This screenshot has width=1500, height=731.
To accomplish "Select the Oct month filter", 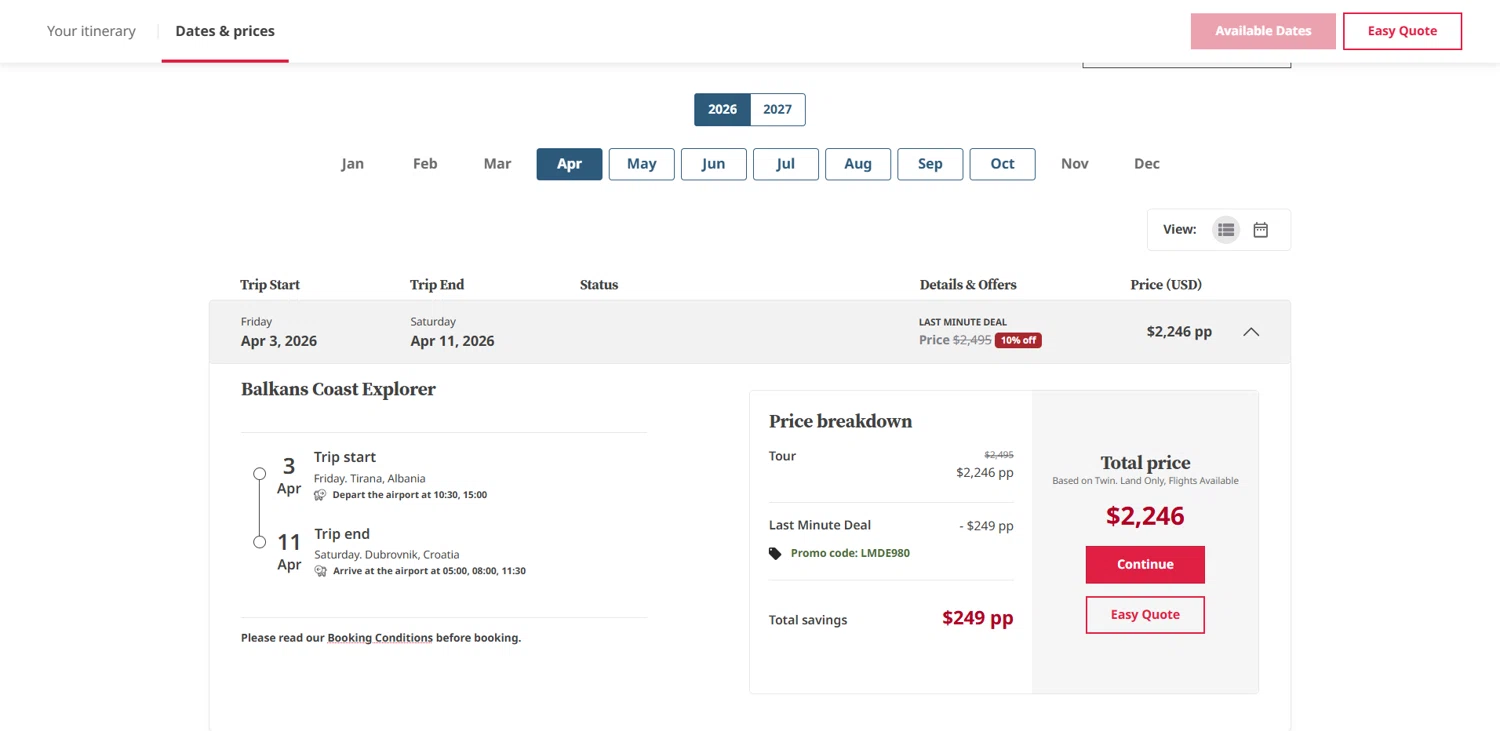I will click(x=1003, y=164).
